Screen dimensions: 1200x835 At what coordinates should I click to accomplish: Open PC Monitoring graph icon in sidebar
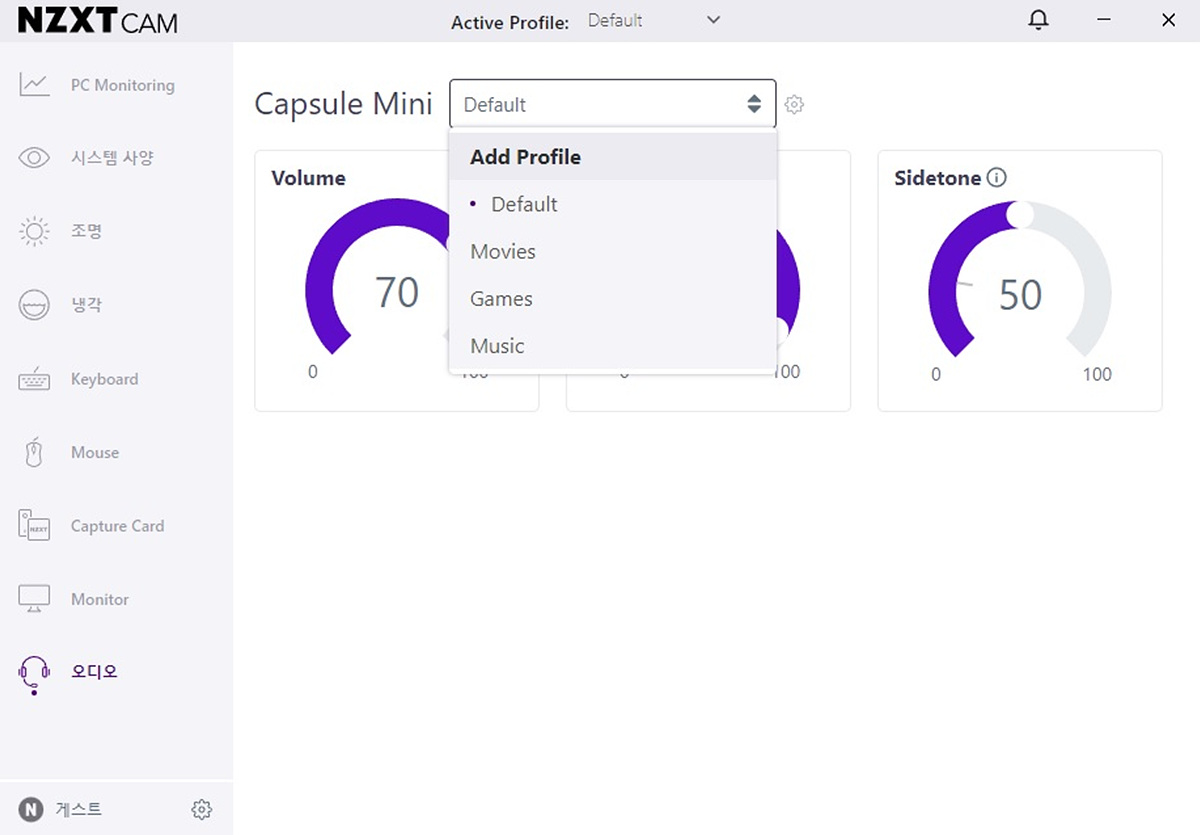click(34, 85)
